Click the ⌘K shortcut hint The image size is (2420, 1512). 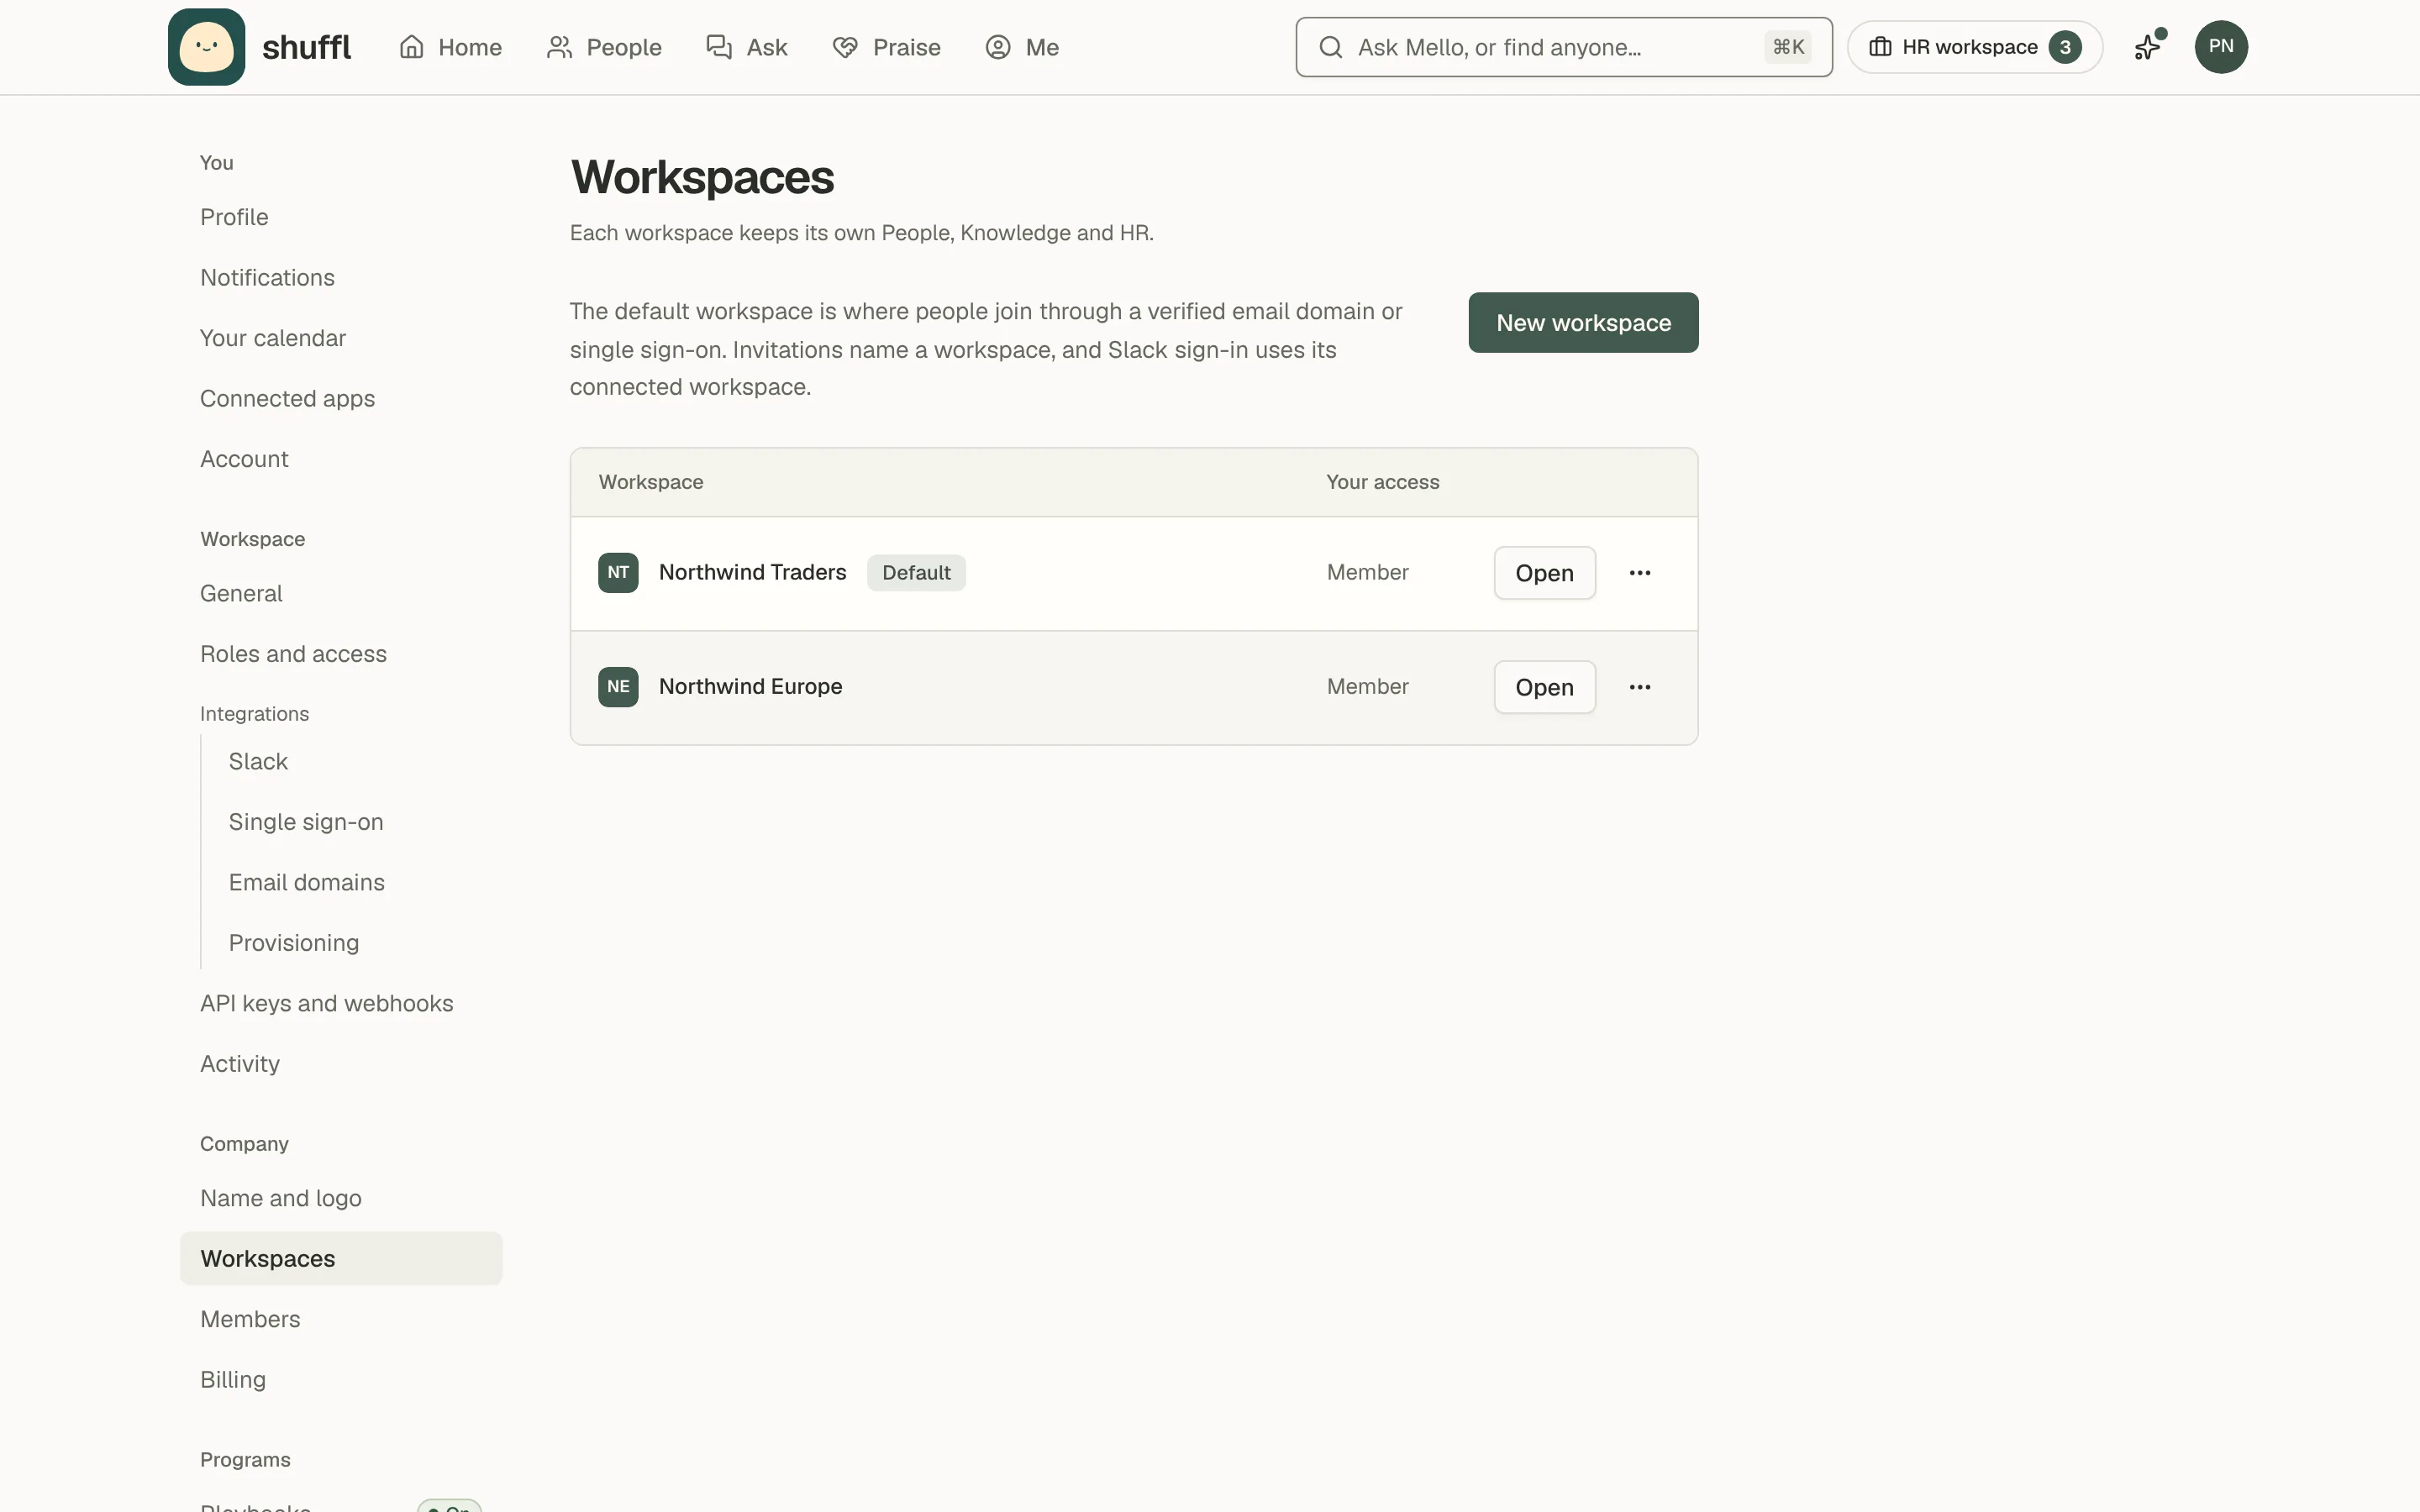[1788, 47]
